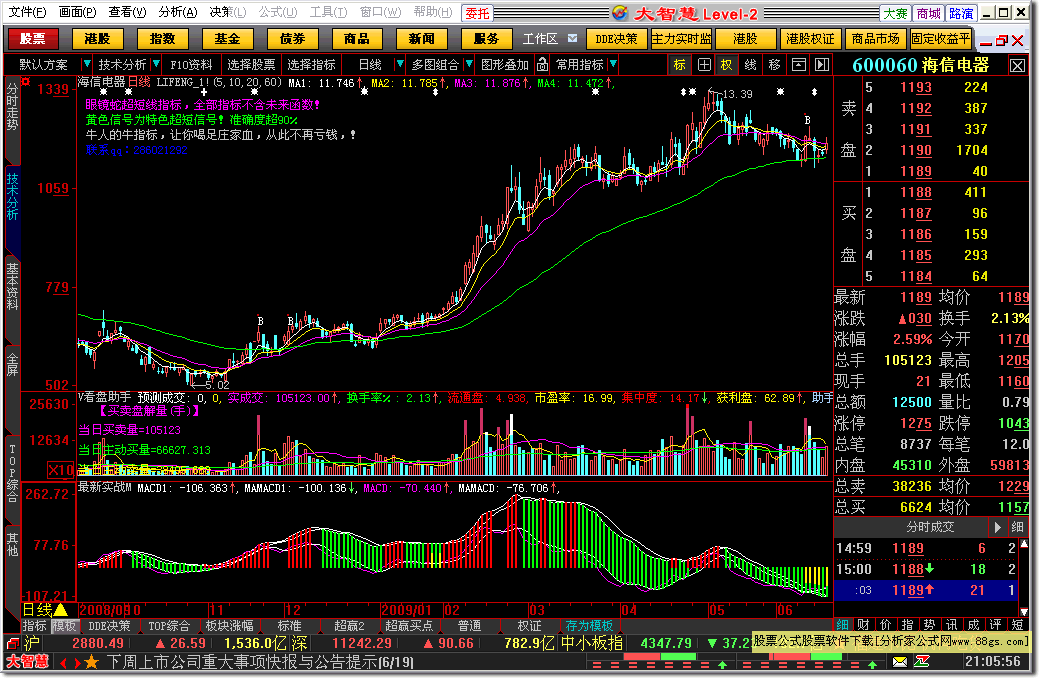Click the crosshair grid icon
This screenshot has height=680, width=1042.
pos(704,64)
